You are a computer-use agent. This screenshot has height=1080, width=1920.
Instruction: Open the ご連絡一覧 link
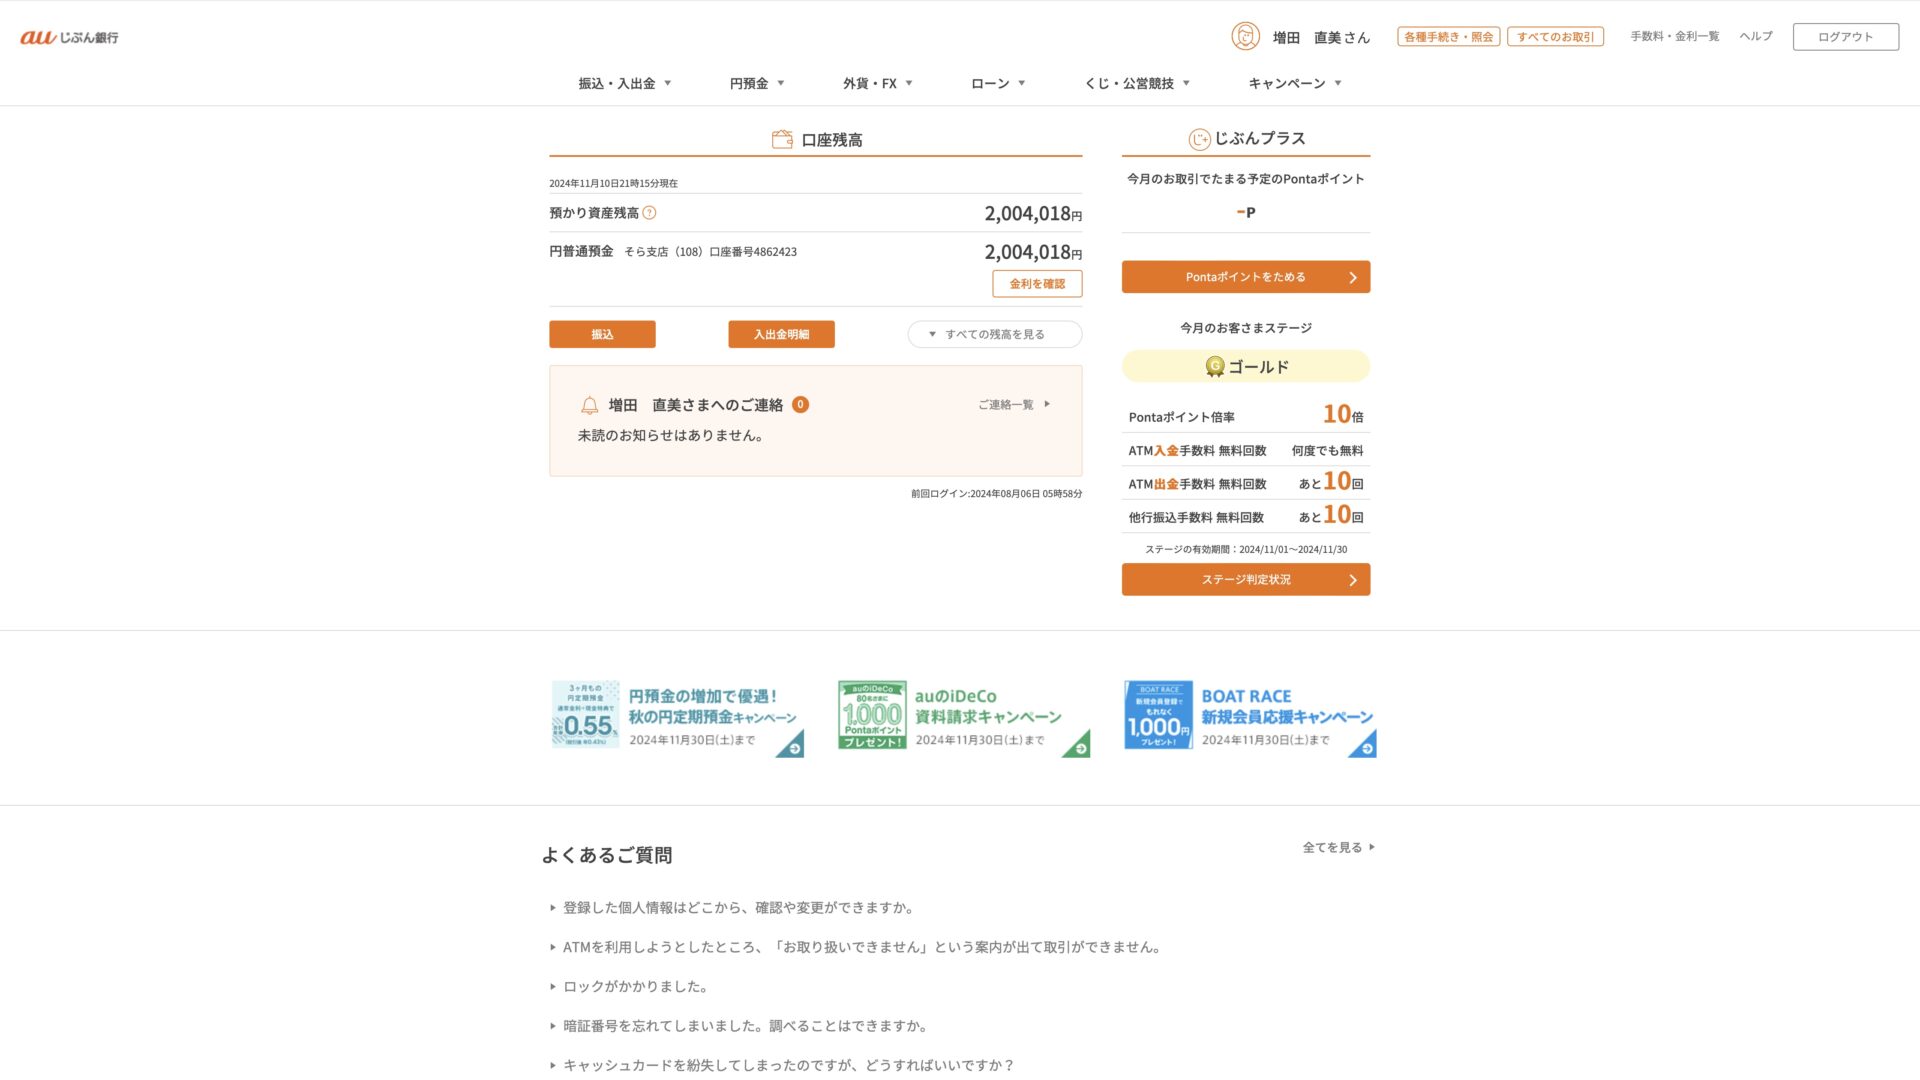pos(1014,405)
